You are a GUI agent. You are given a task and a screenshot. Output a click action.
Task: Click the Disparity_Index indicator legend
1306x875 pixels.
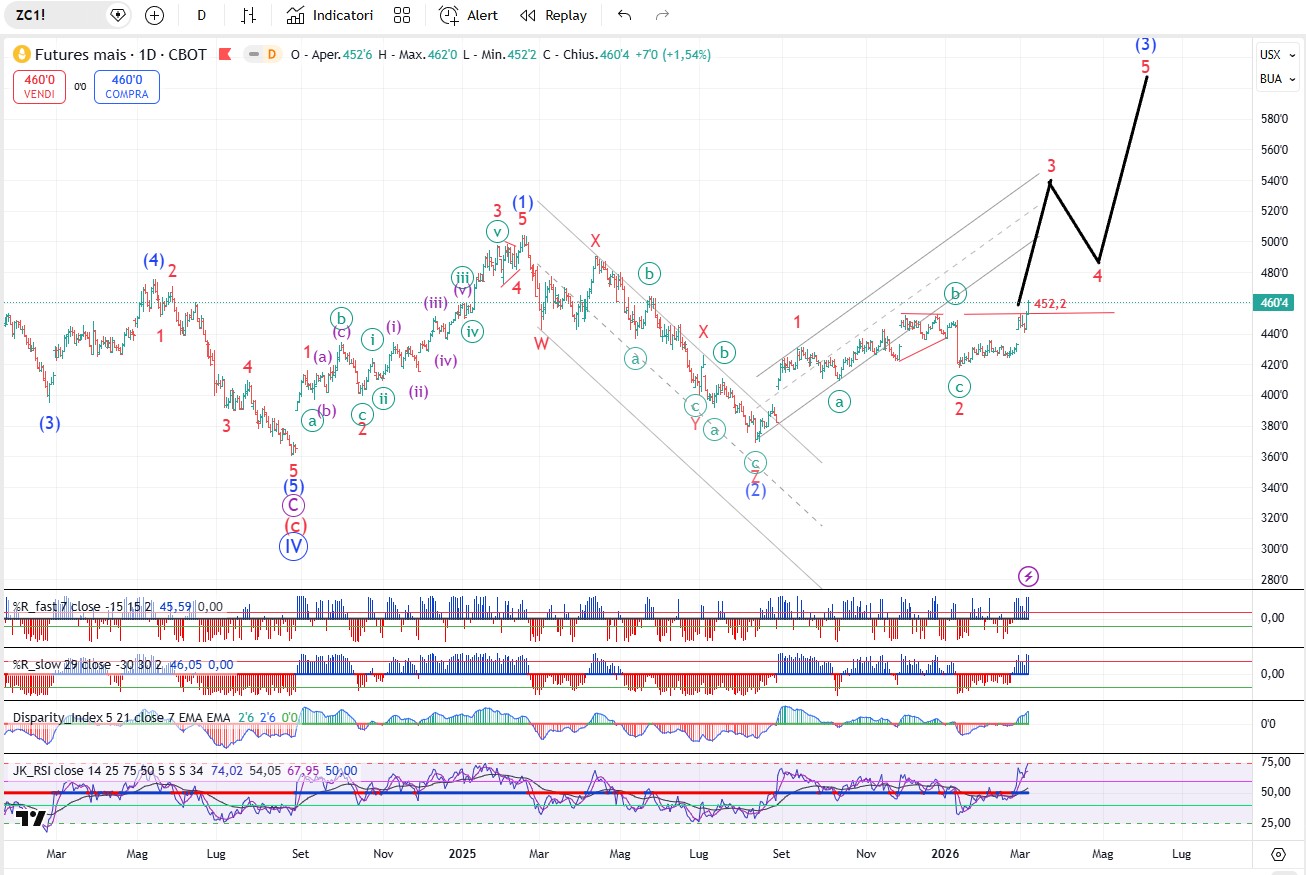coord(155,718)
